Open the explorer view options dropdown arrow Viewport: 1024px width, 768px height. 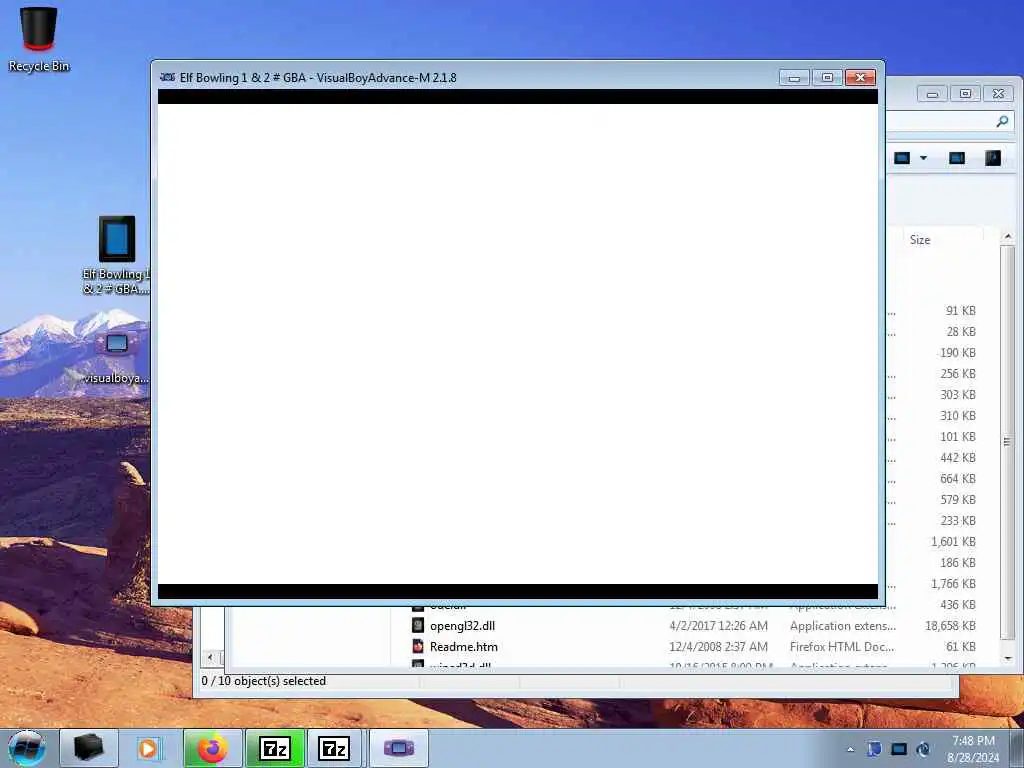click(x=923, y=158)
